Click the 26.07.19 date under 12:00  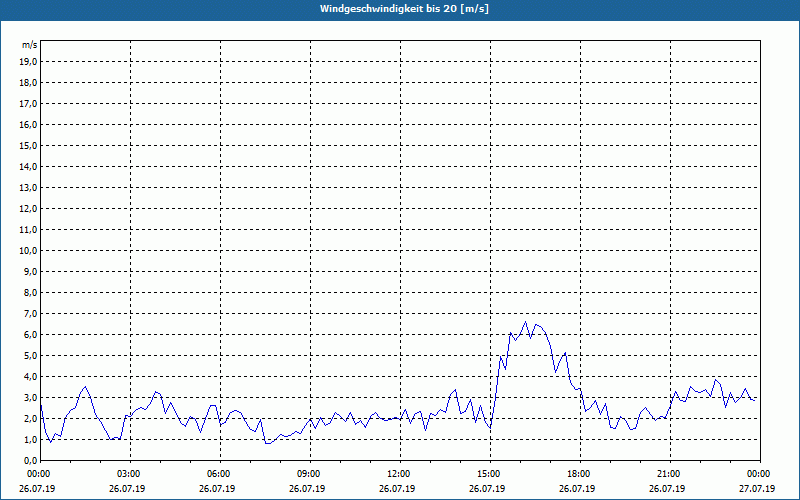click(x=397, y=489)
